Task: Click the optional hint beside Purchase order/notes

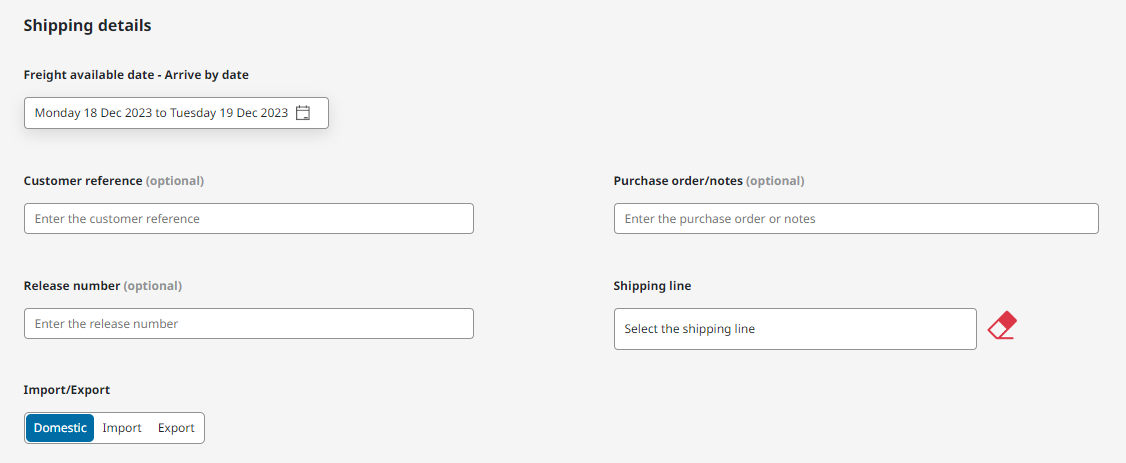Action: (x=775, y=181)
